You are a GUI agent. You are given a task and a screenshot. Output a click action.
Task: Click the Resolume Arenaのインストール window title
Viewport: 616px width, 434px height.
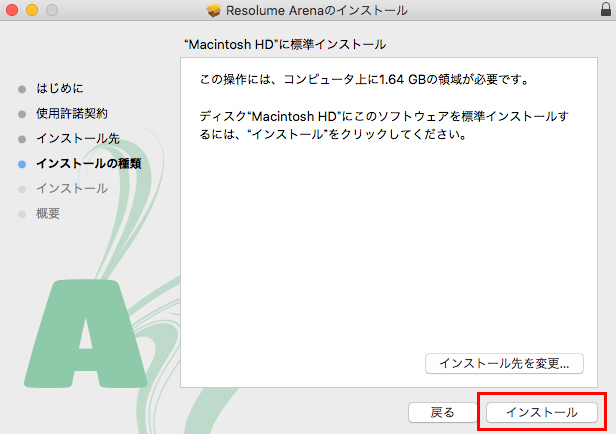pos(317,11)
